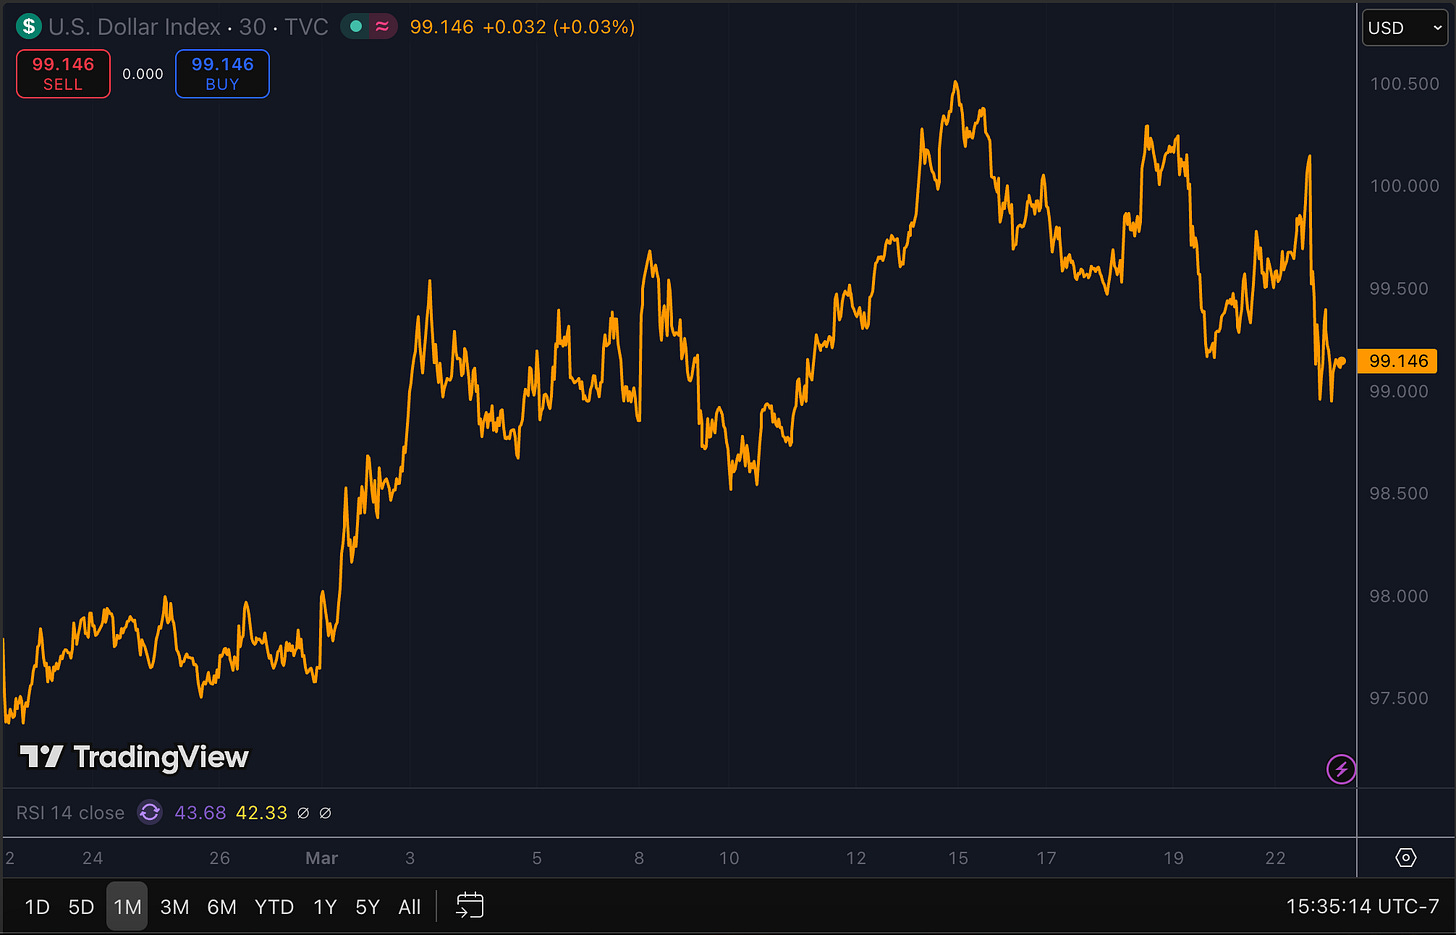This screenshot has height=935, width=1456.
Task: Select the 1M time range
Action: click(x=127, y=907)
